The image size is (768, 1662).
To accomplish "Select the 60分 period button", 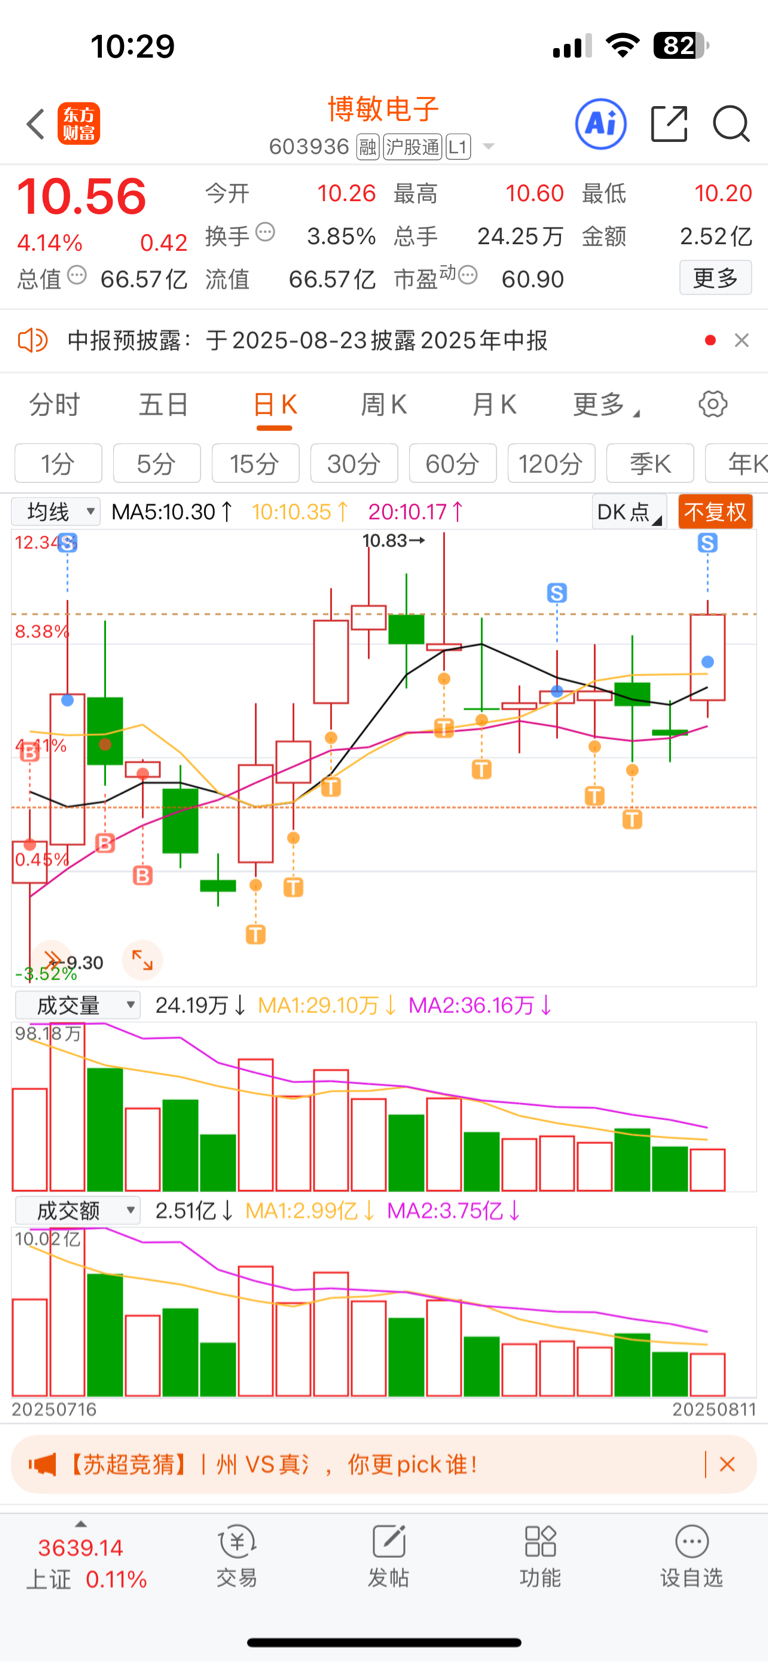I will click(452, 464).
